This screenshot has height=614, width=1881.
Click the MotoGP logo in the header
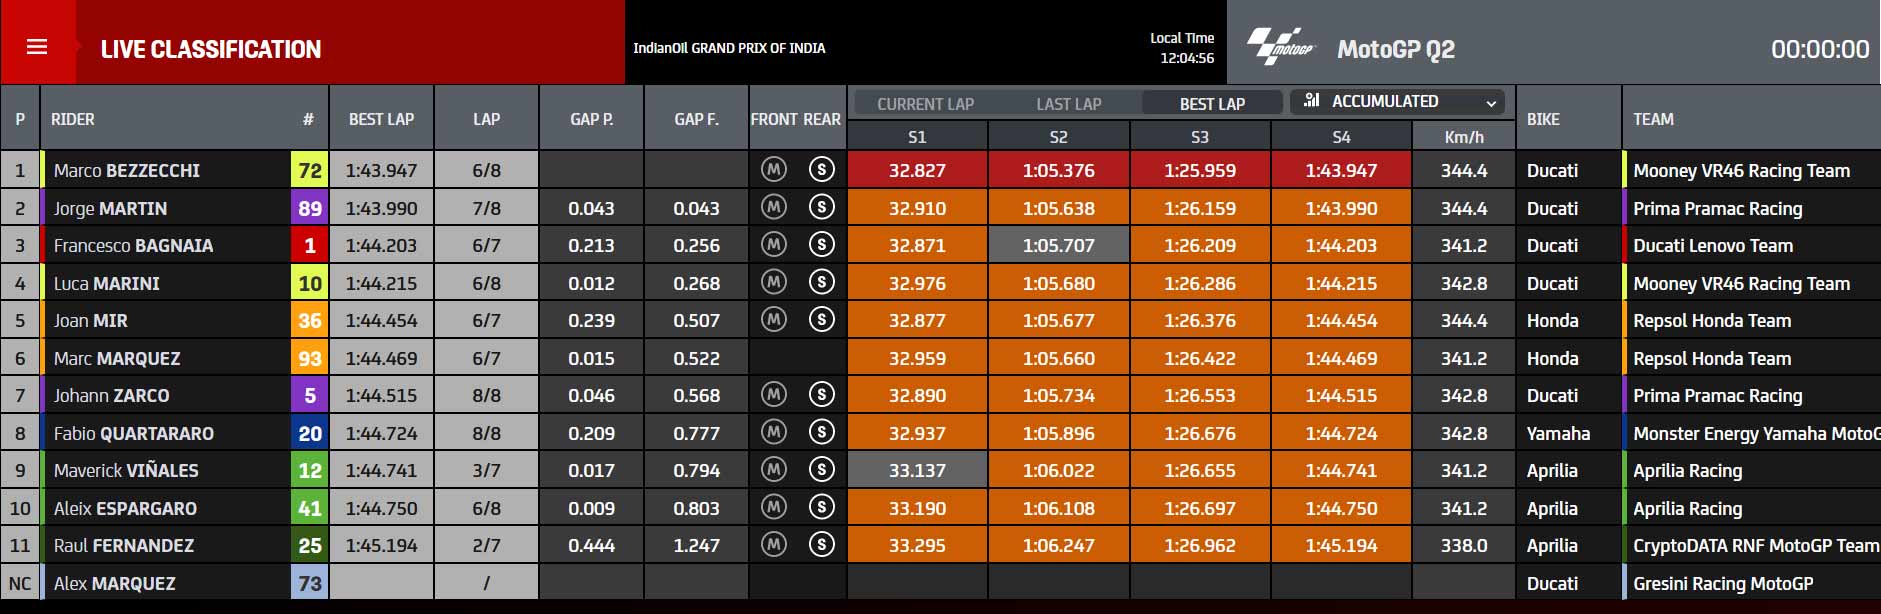pyautogui.click(x=1281, y=47)
